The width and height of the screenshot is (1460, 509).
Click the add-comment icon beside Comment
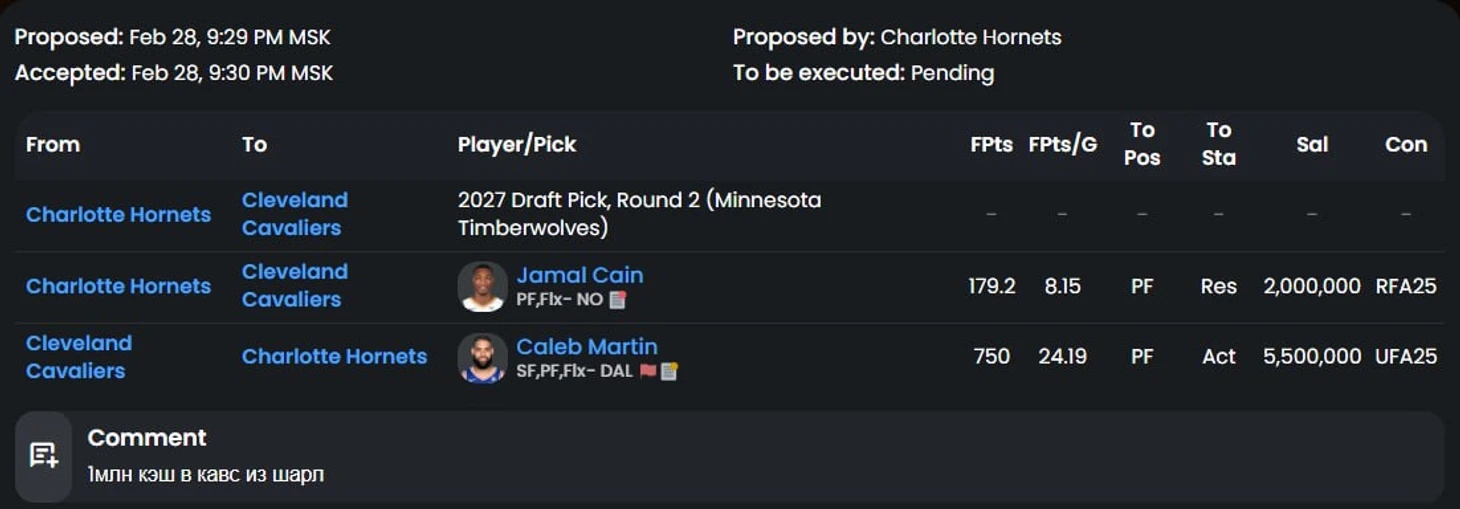[43, 455]
